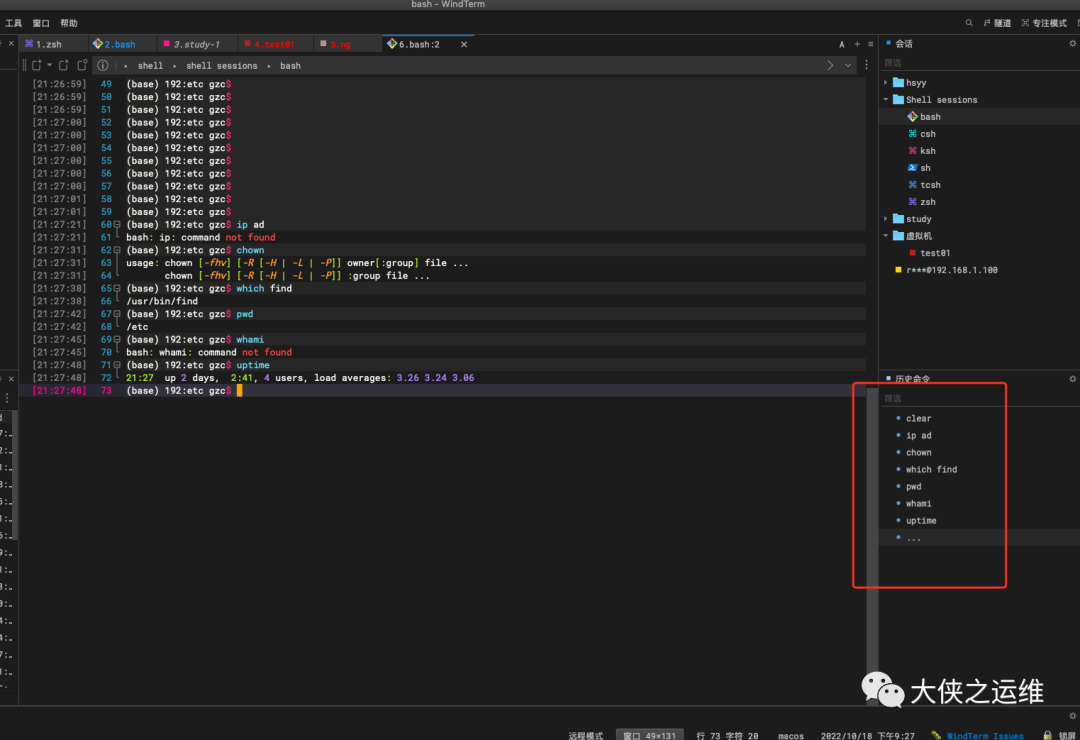The height and width of the screenshot is (740, 1080).
Task: Click the macos status bar entry
Action: 791,735
